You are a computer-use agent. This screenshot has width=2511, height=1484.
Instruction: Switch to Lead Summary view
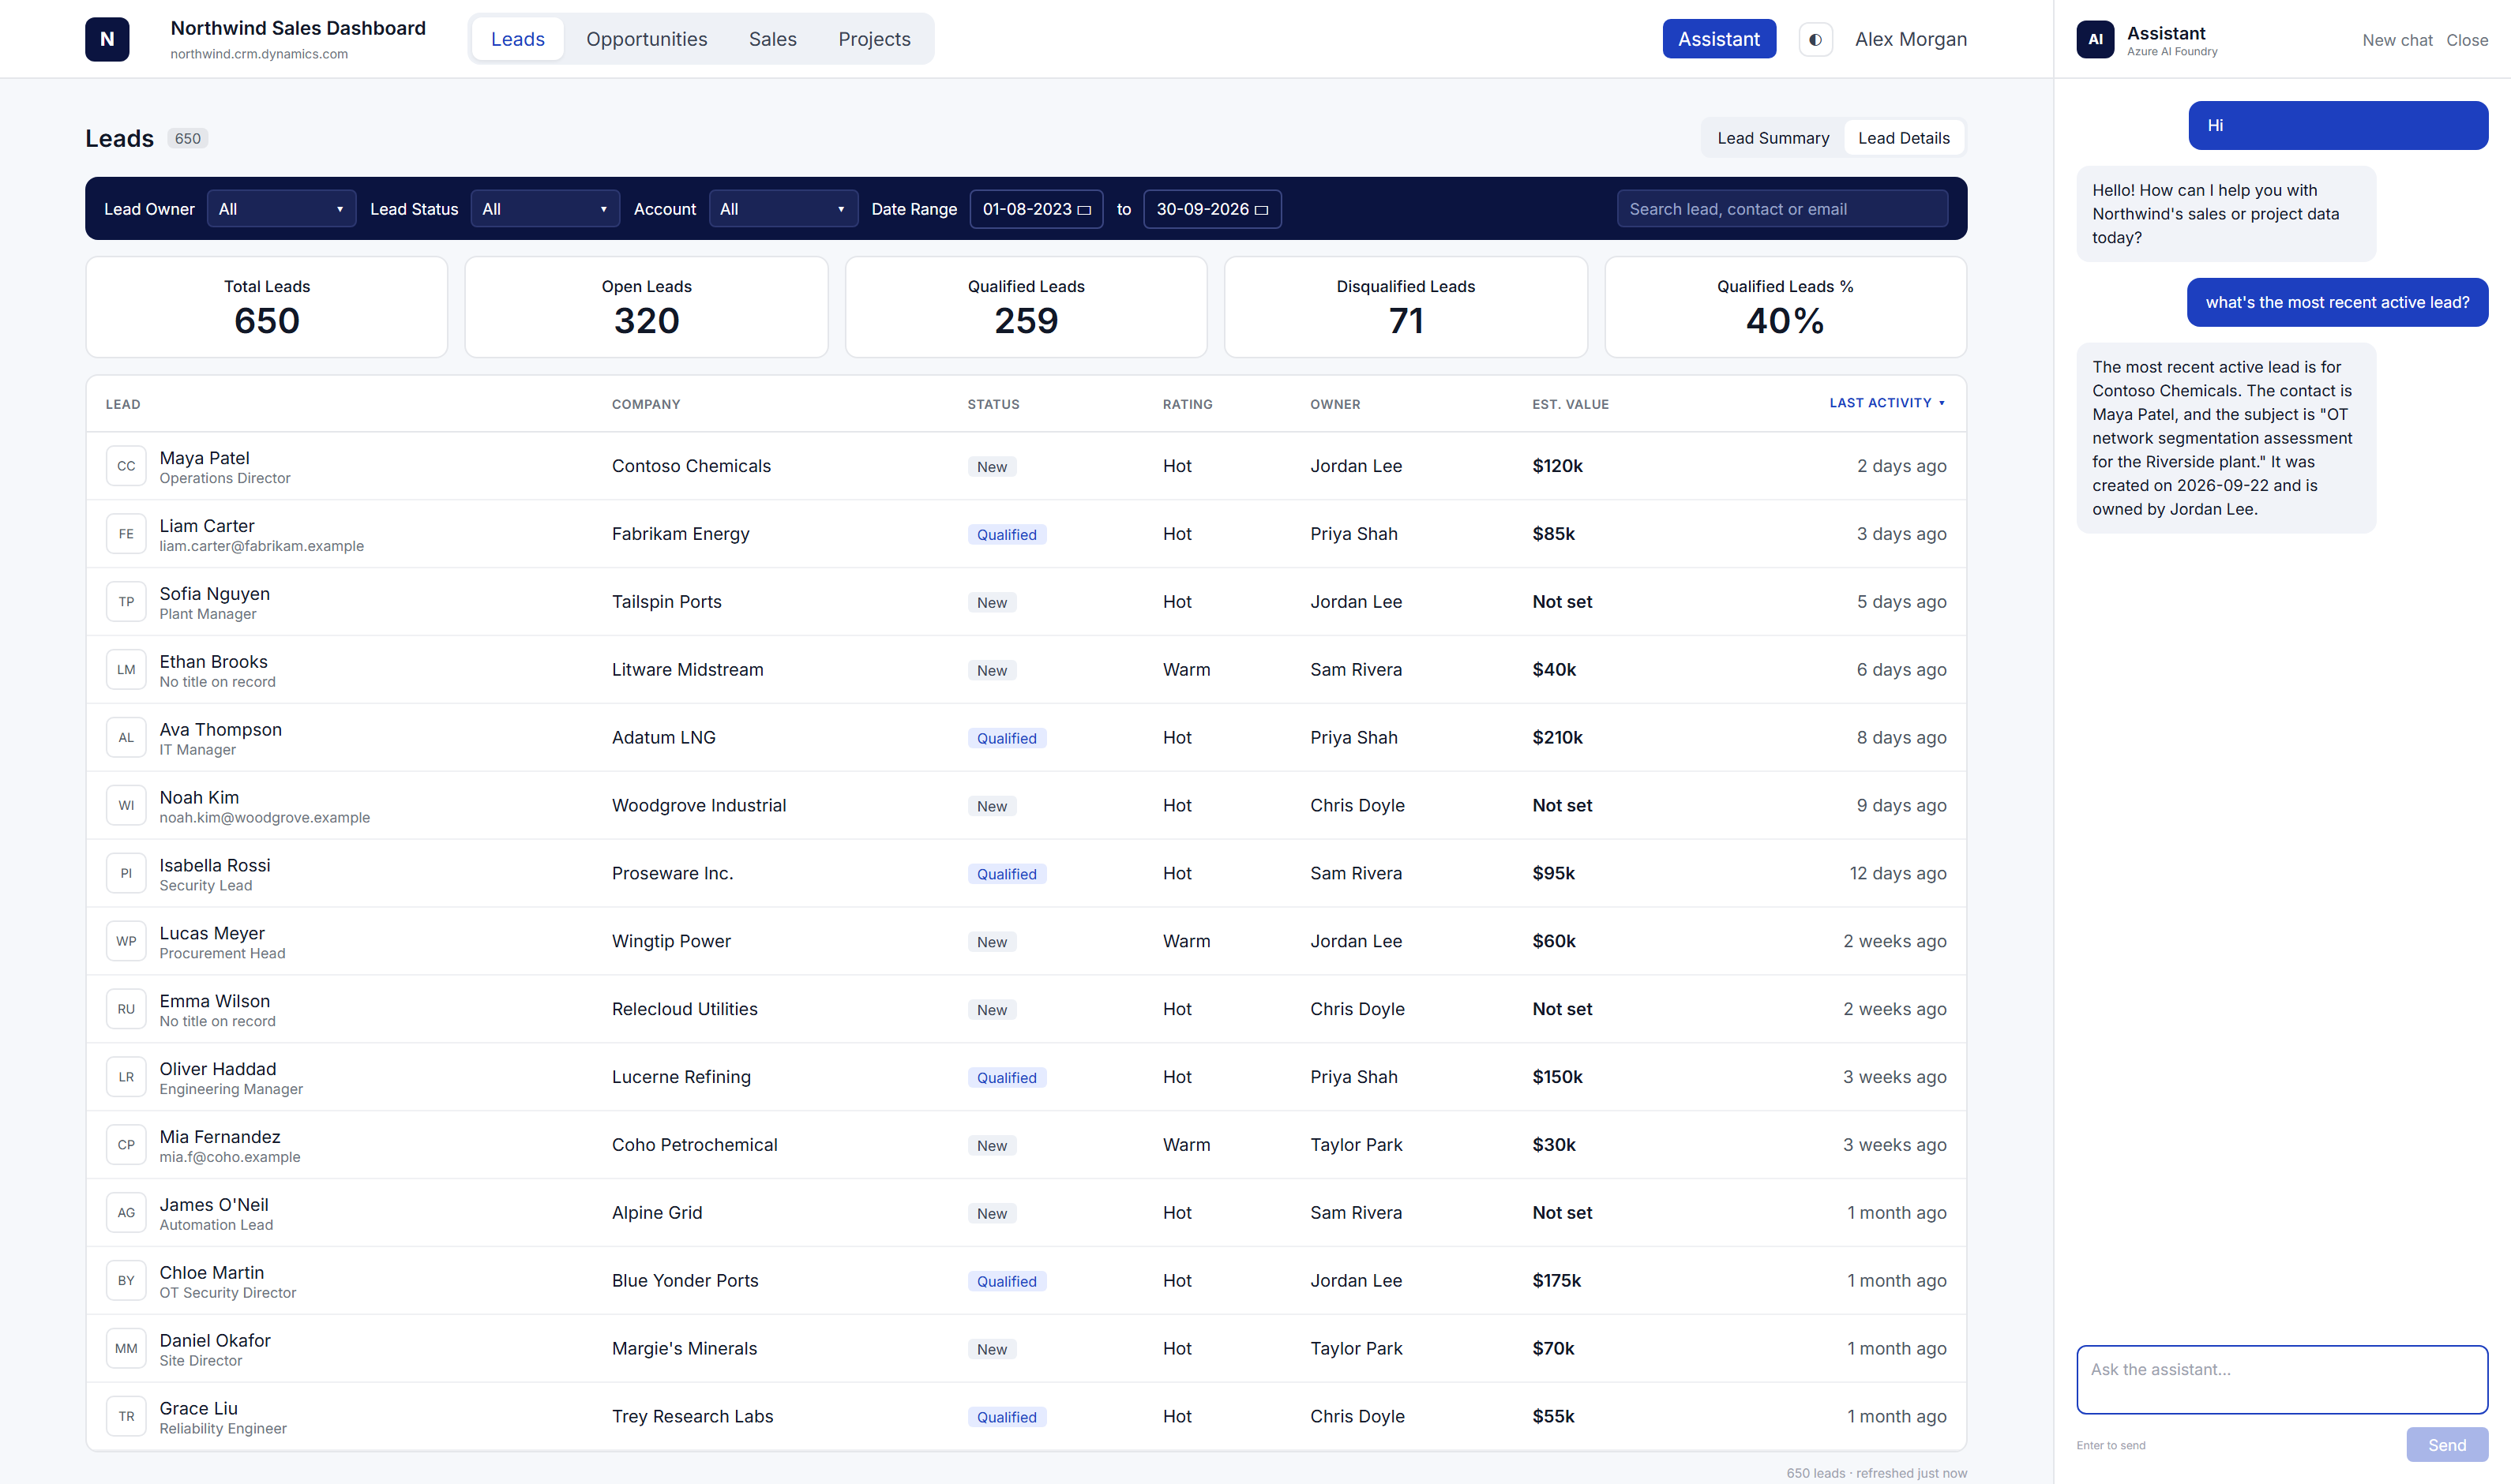tap(1773, 138)
